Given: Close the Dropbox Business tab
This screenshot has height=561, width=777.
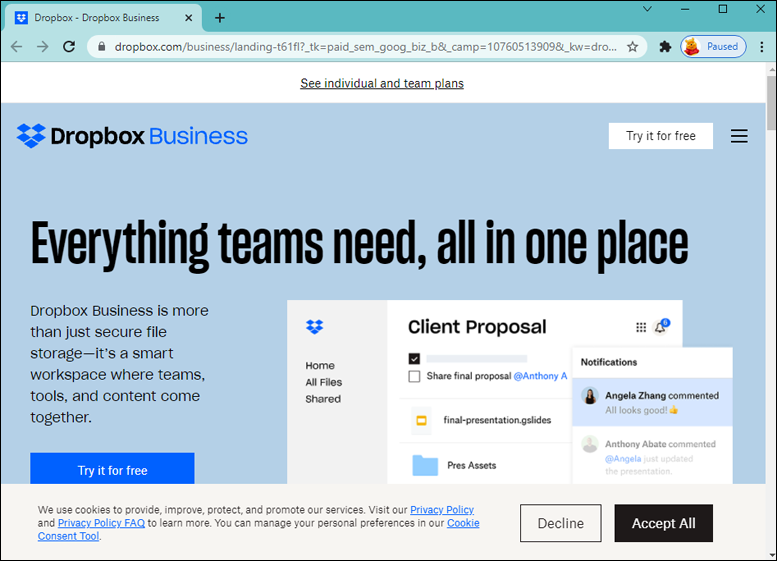Looking at the screenshot, I should pyautogui.click(x=188, y=18).
